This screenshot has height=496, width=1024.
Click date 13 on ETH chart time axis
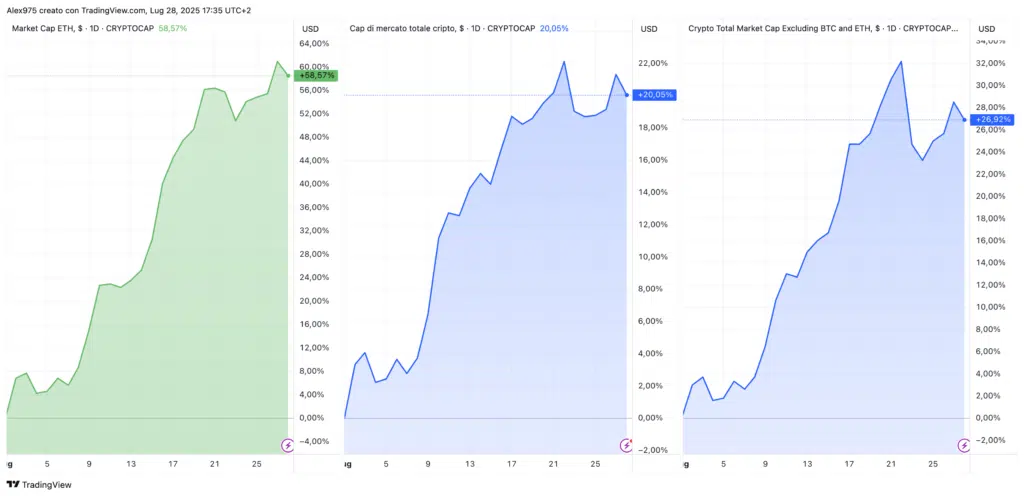(x=130, y=464)
